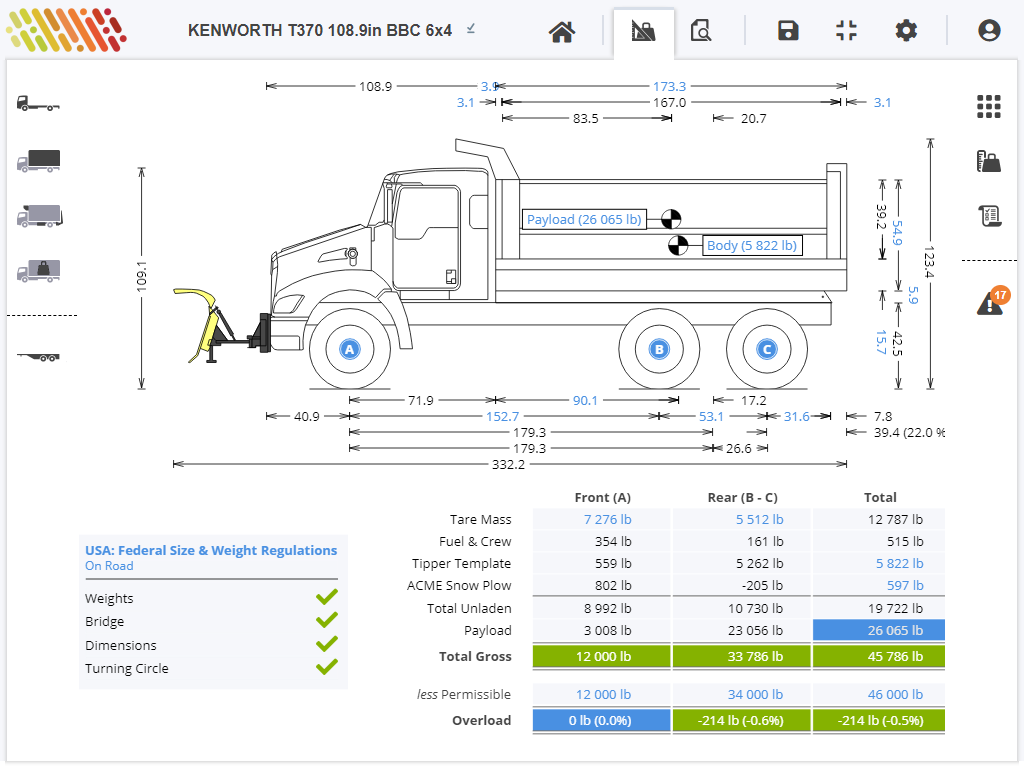1024x768 pixels.
Task: Select the payload weight truck icon
Action: click(38, 269)
